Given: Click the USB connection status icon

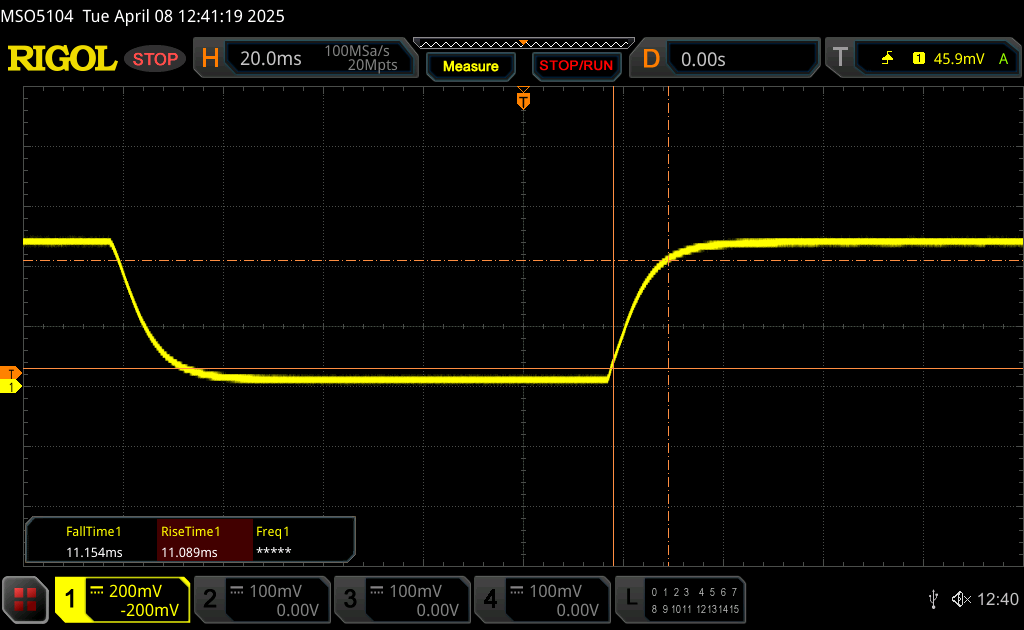Looking at the screenshot, I should tap(933, 599).
